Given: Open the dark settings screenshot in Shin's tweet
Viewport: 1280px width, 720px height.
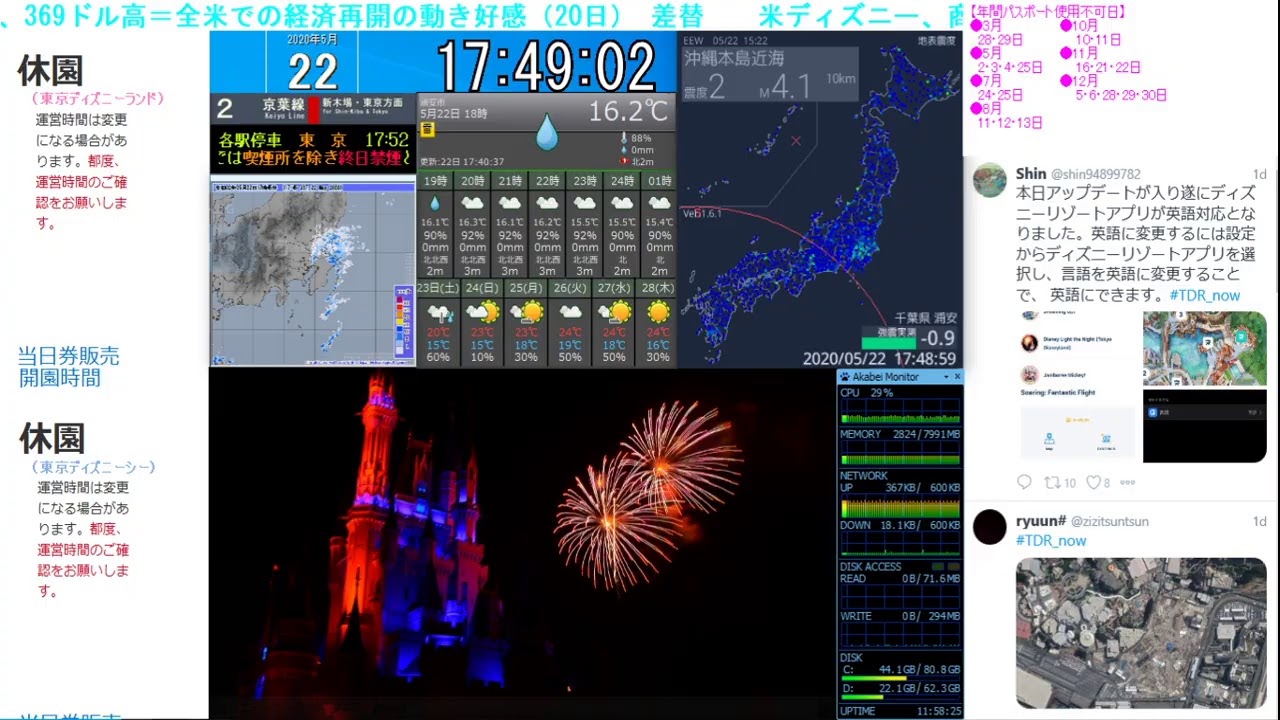Looking at the screenshot, I should tap(1205, 426).
